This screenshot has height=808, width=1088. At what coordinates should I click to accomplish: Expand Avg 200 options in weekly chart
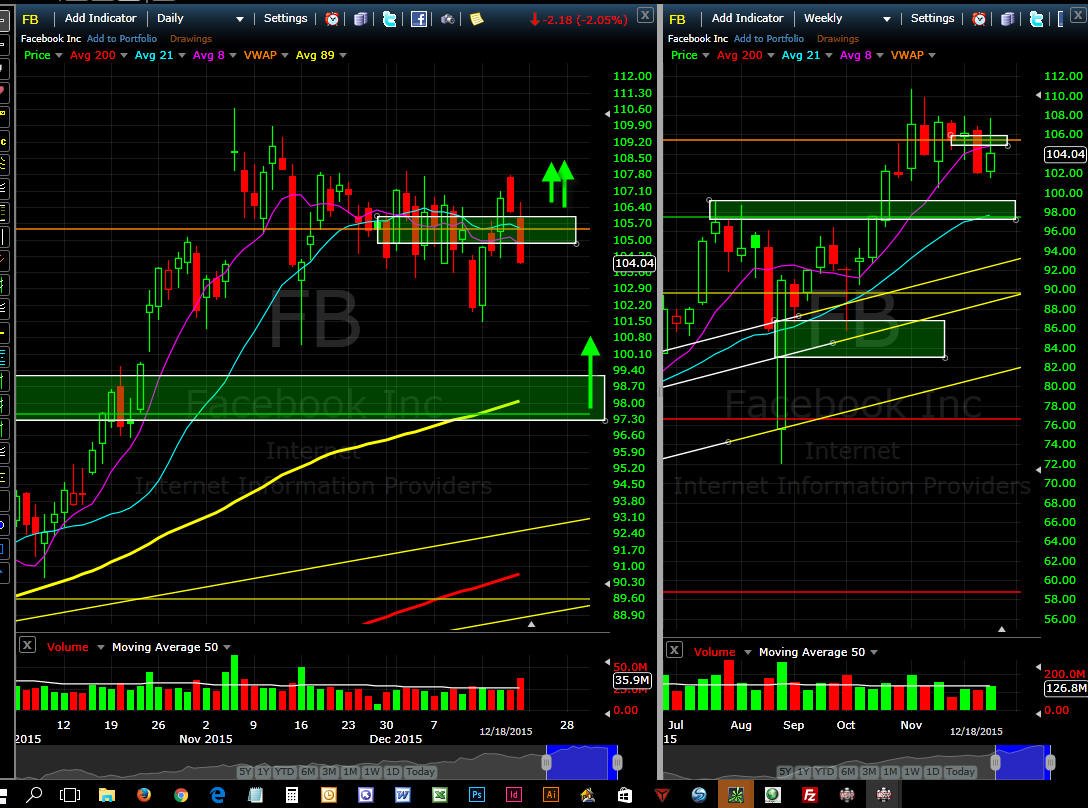pos(770,56)
